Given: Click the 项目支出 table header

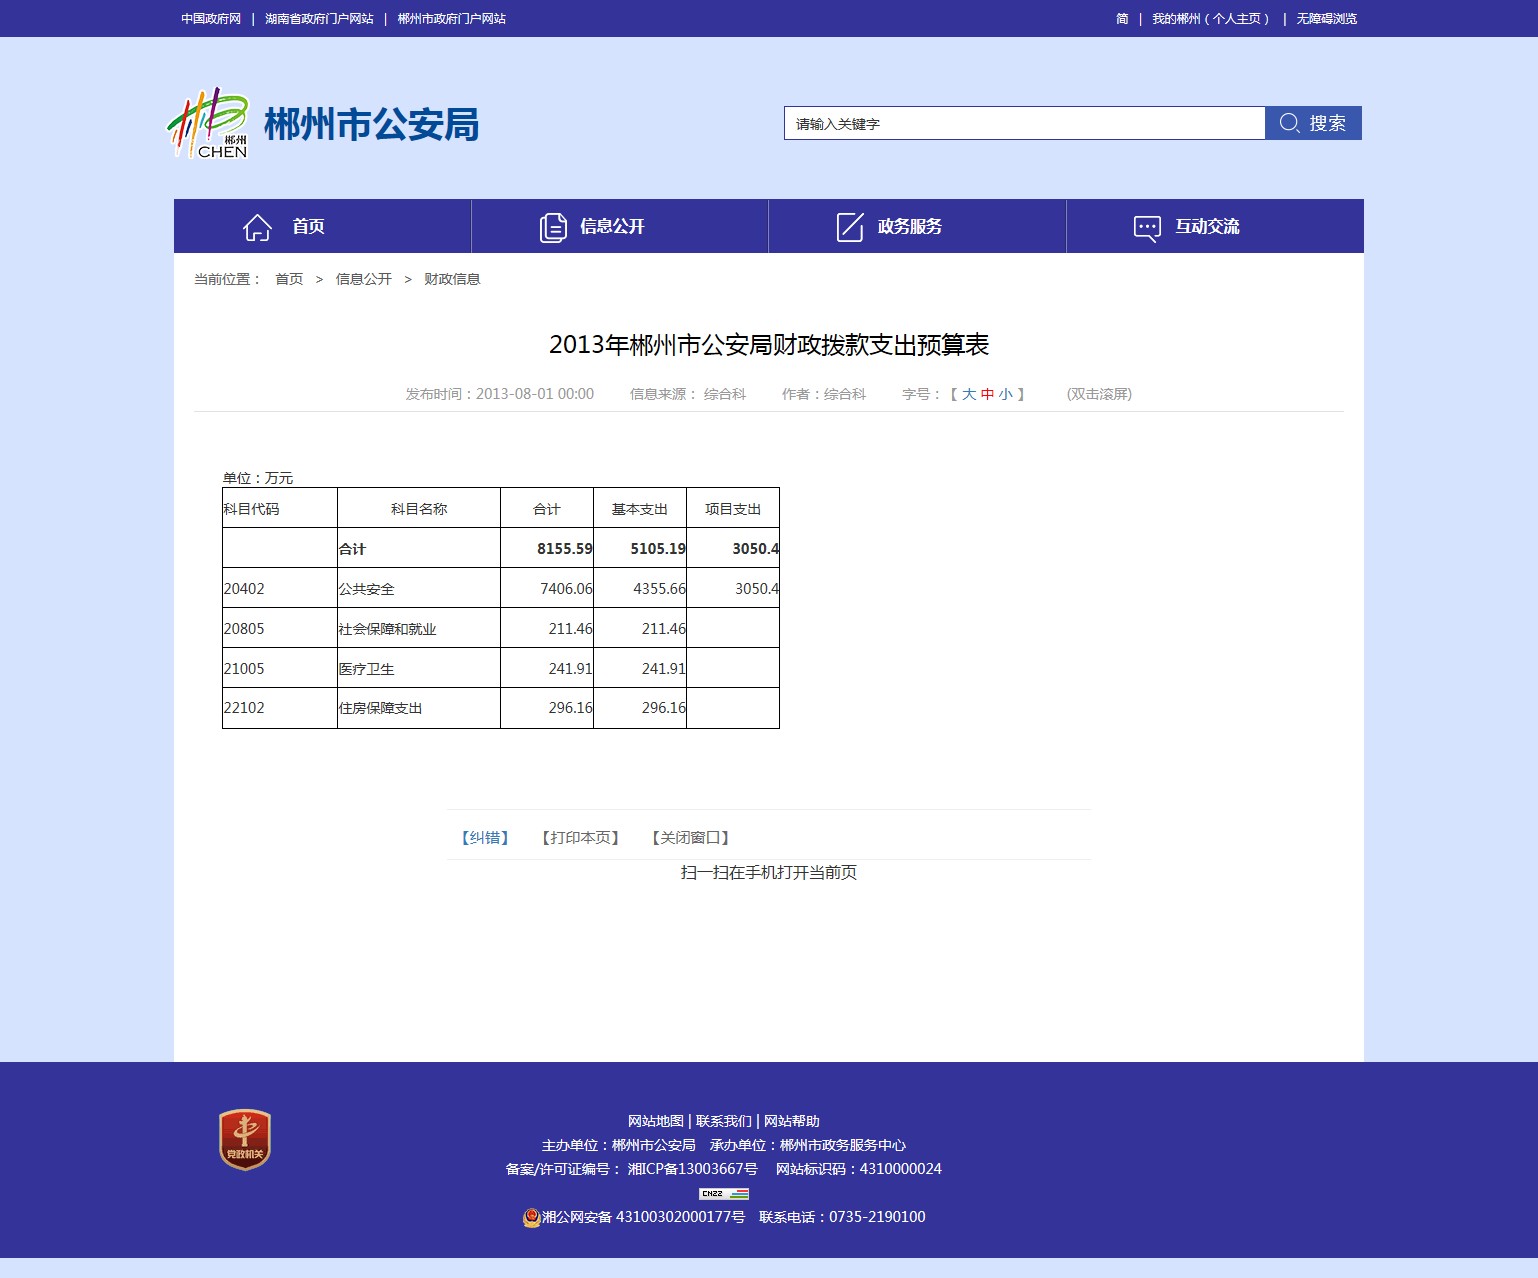Looking at the screenshot, I should pyautogui.click(x=733, y=509).
